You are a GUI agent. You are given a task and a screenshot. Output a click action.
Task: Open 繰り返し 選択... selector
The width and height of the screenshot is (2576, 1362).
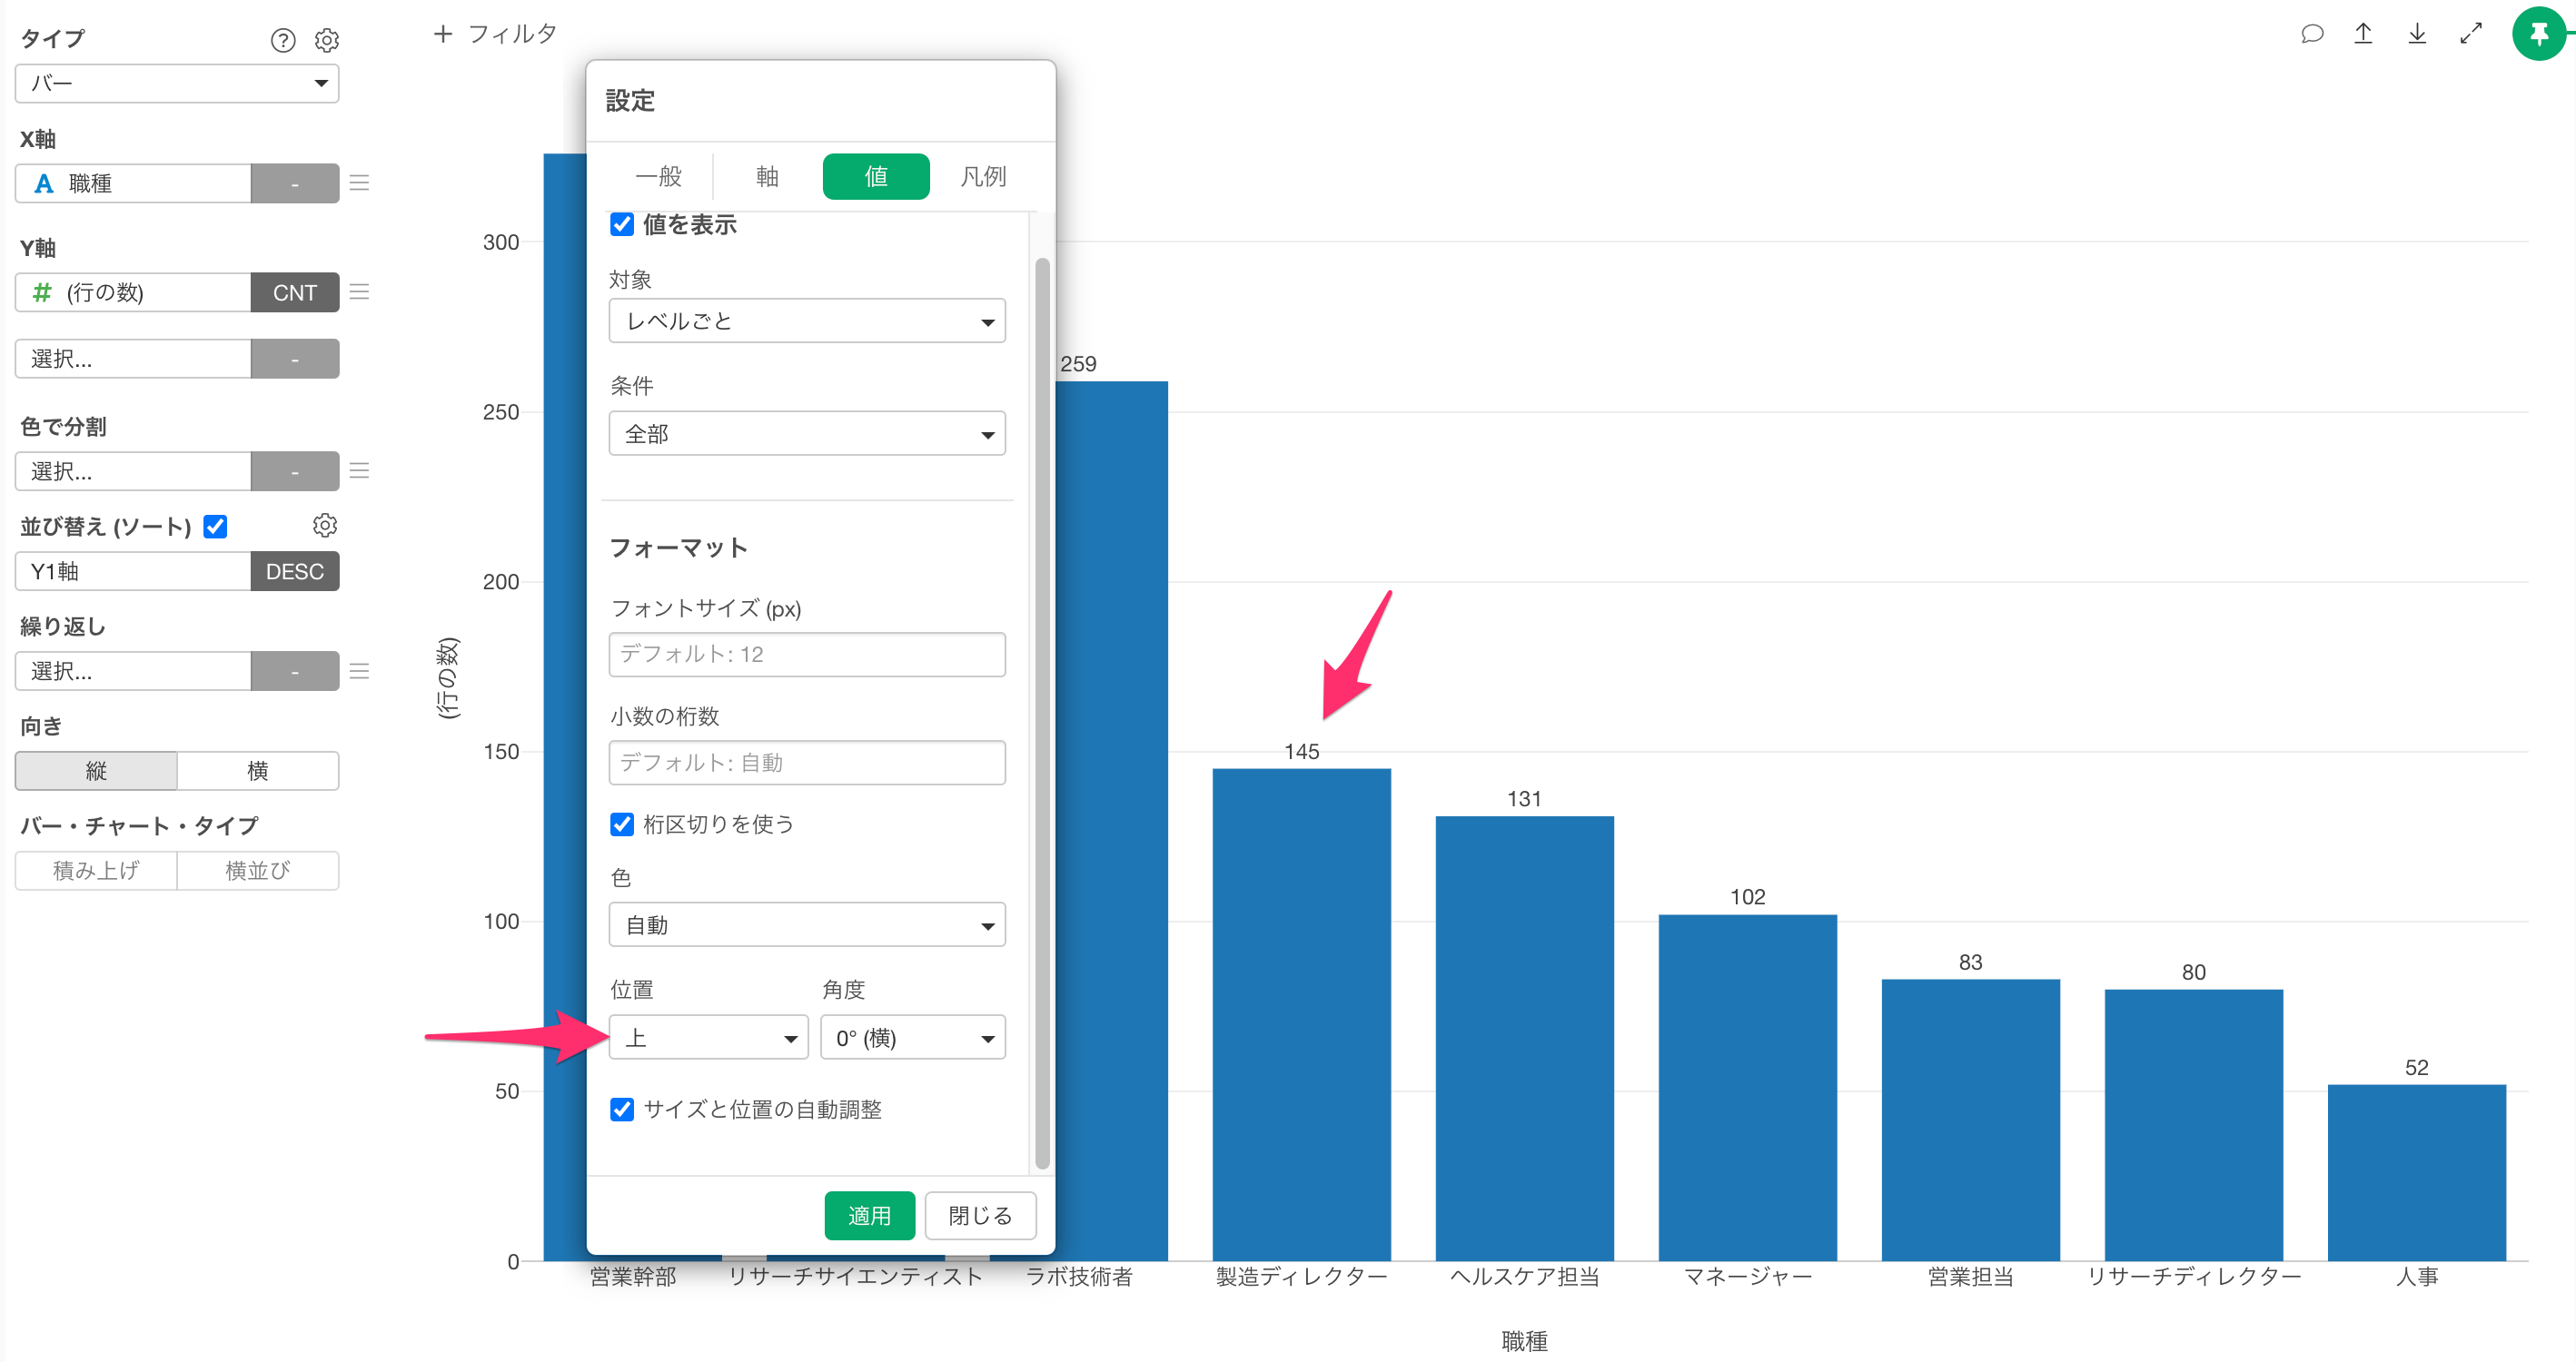[133, 671]
